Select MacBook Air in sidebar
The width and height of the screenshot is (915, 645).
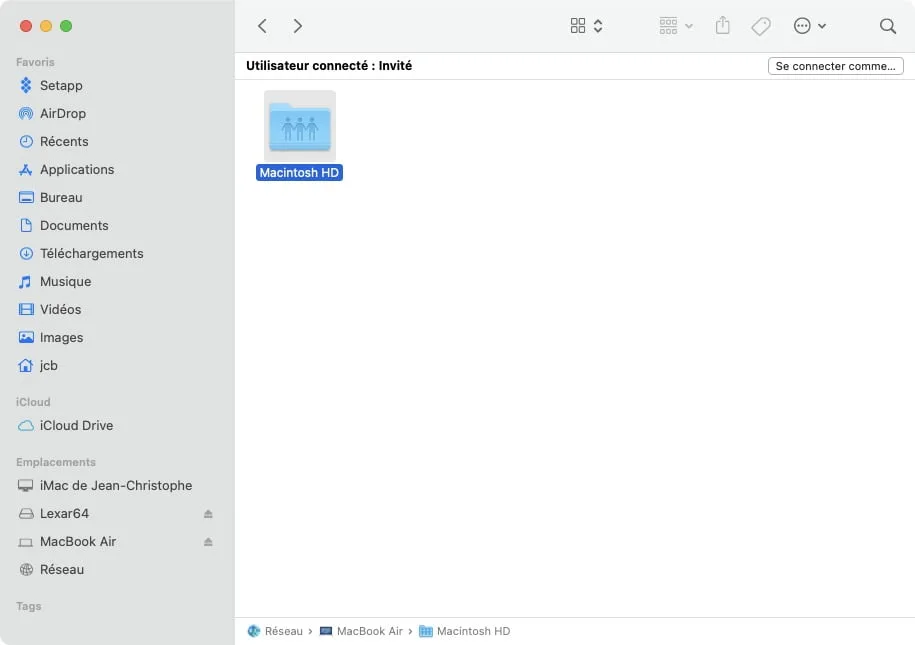pyautogui.click(x=78, y=542)
